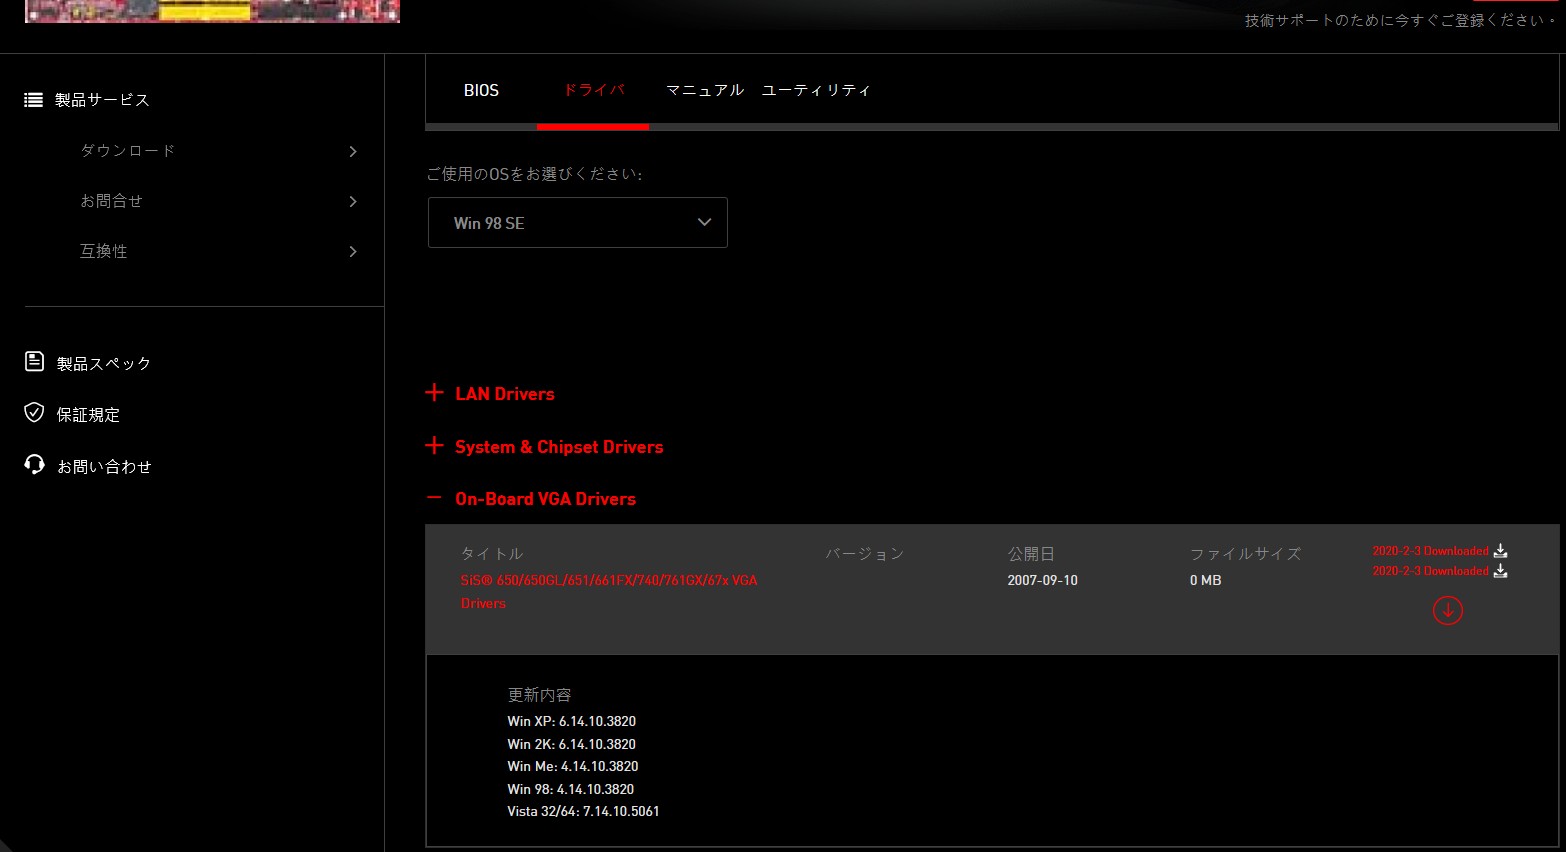Expand the お問合せ sidebar chevron
1566x852 pixels.
[353, 201]
